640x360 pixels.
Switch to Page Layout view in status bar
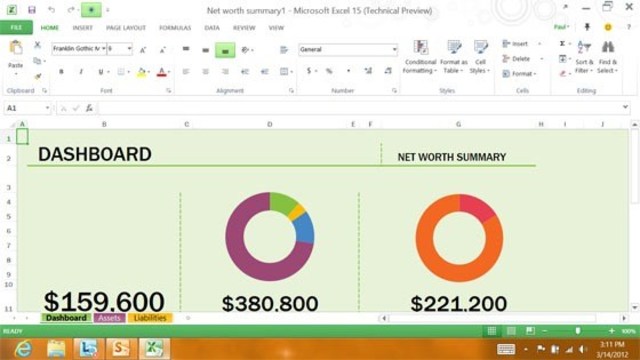coord(511,331)
